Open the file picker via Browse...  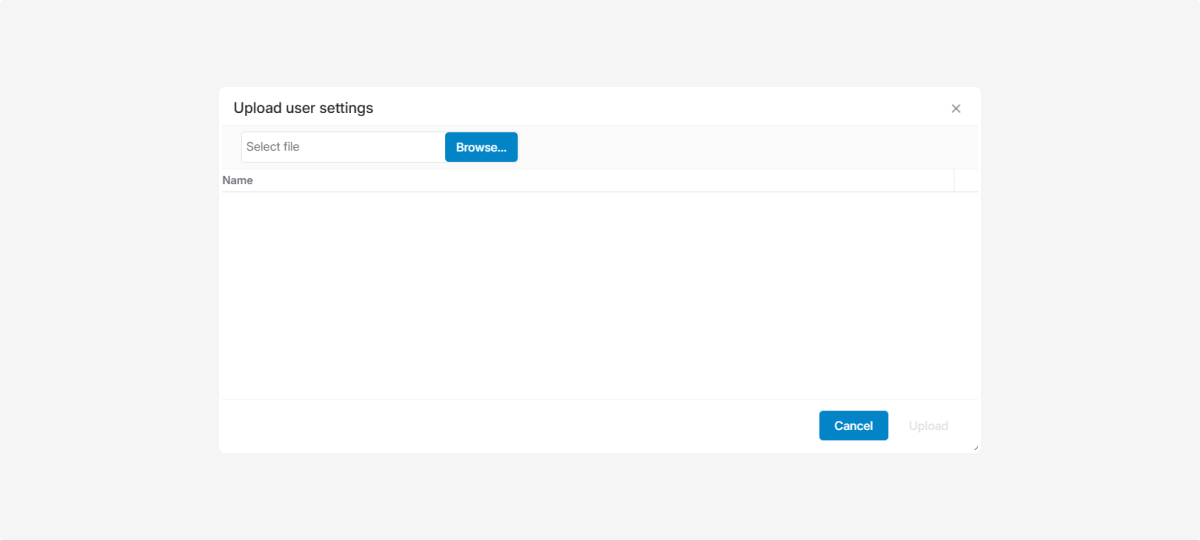click(481, 147)
